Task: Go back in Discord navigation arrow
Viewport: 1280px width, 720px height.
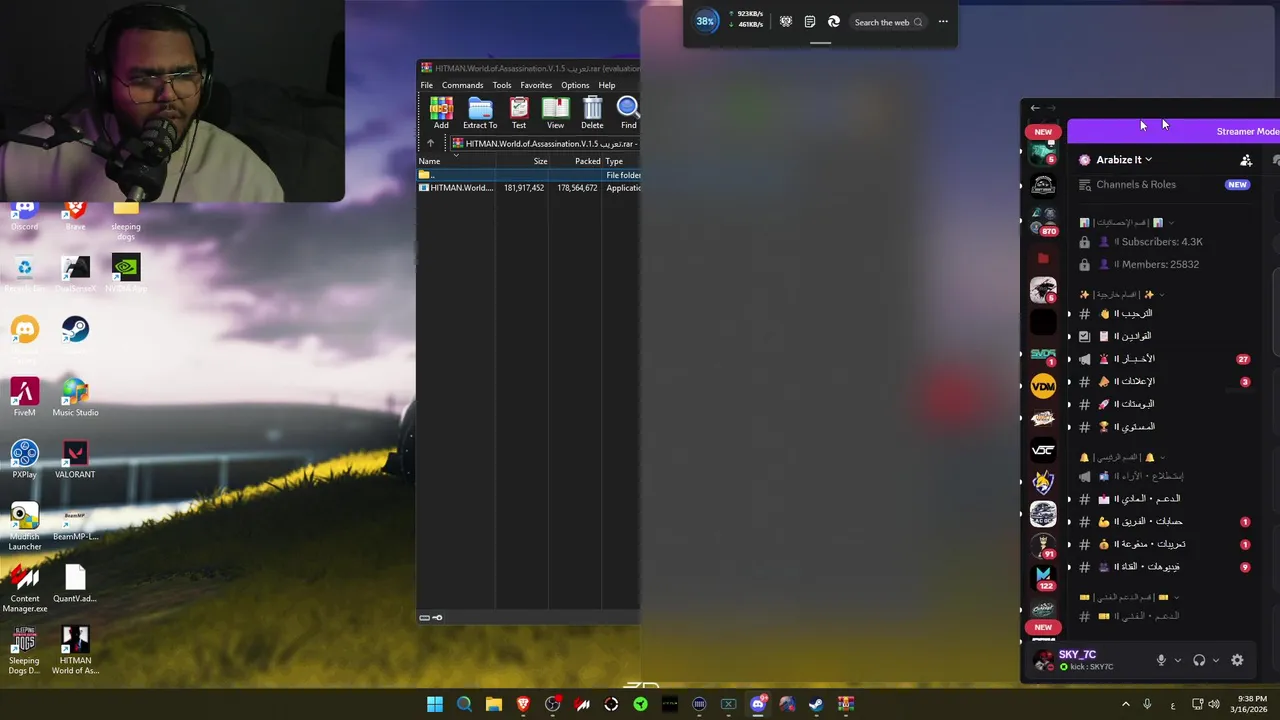Action: [x=1035, y=108]
